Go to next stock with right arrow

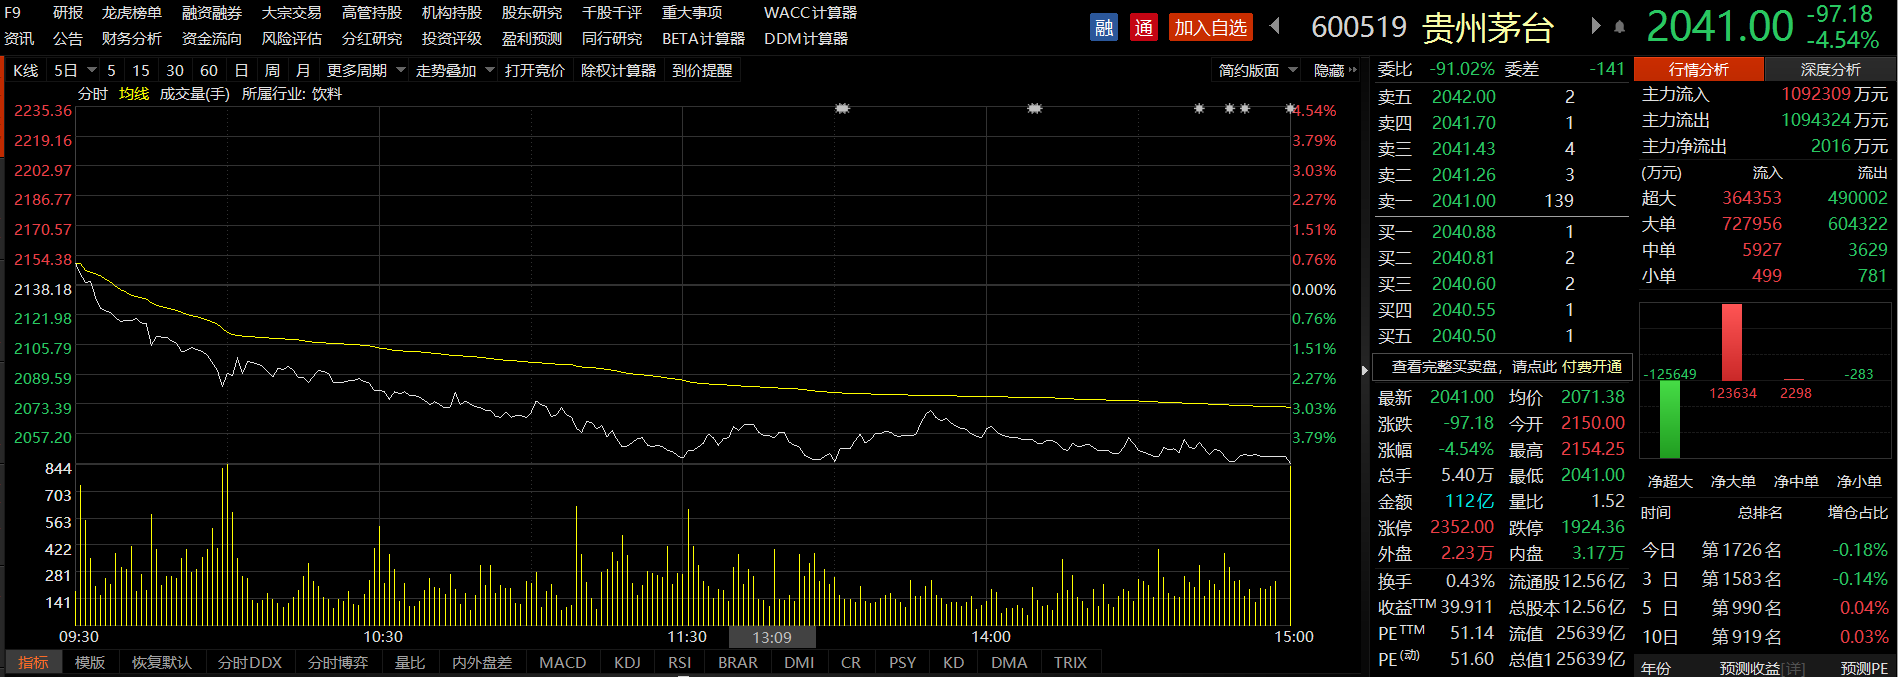click(x=1596, y=26)
